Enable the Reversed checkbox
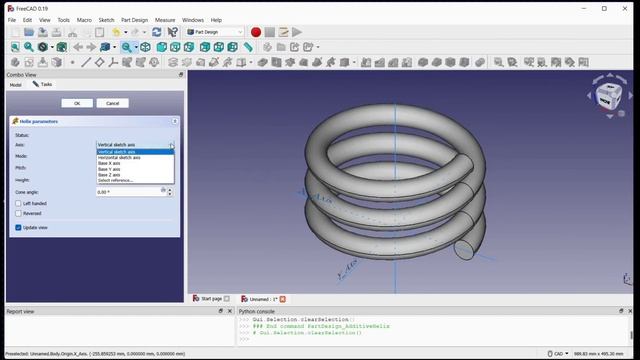 click(18, 213)
